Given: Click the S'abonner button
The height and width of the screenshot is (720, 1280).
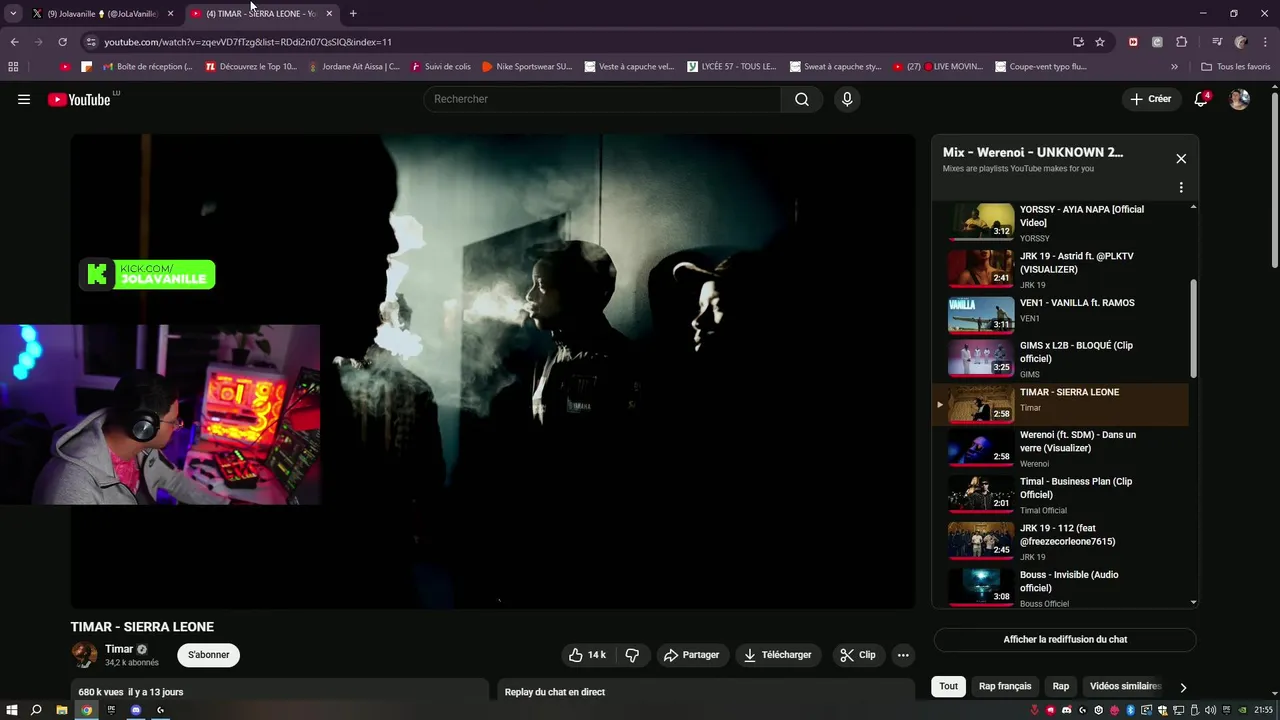Looking at the screenshot, I should (x=209, y=655).
